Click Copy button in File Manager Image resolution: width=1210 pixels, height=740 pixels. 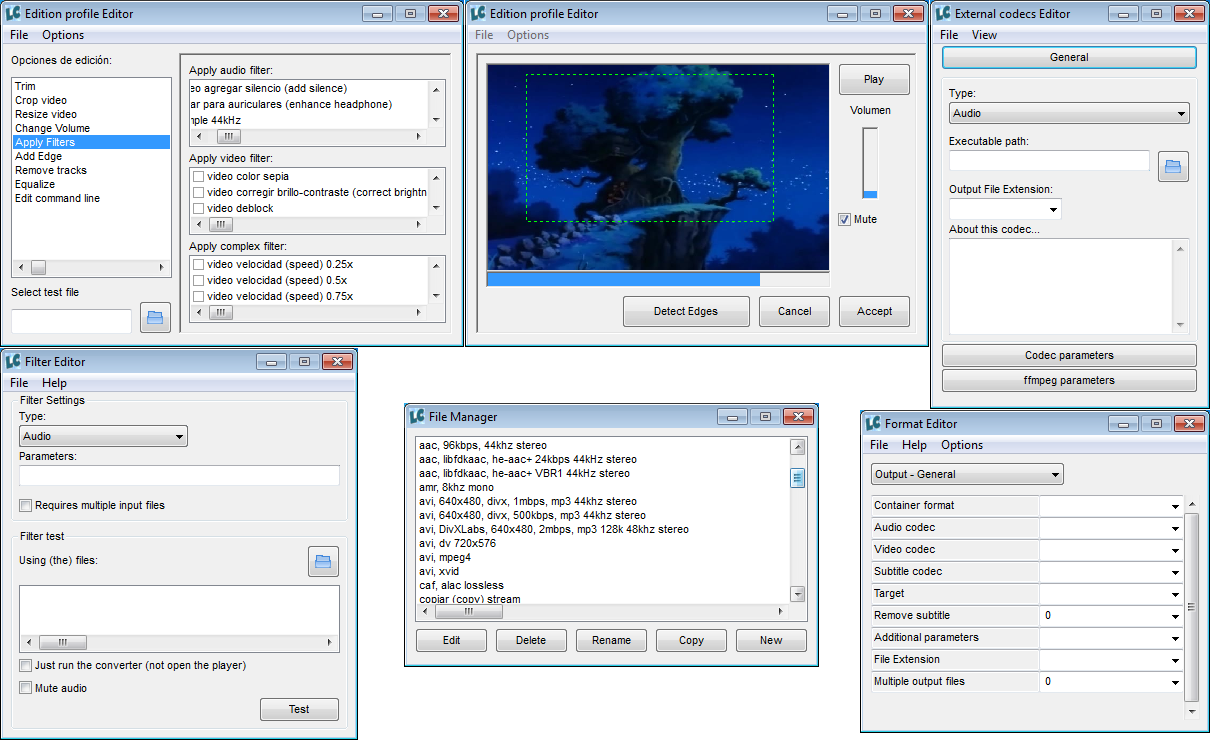pos(691,640)
